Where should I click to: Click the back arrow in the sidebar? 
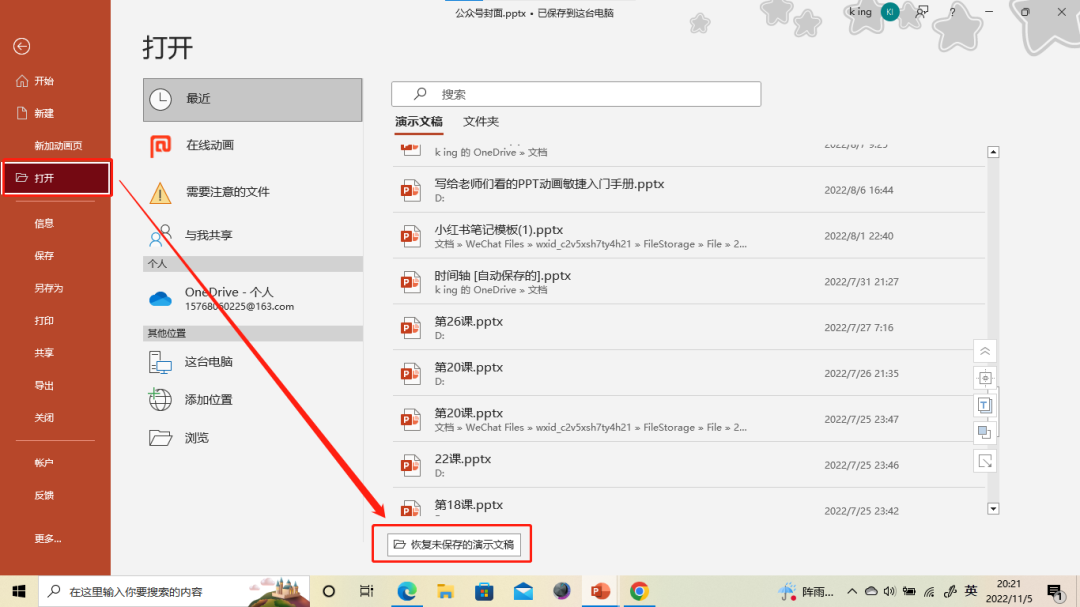point(21,46)
